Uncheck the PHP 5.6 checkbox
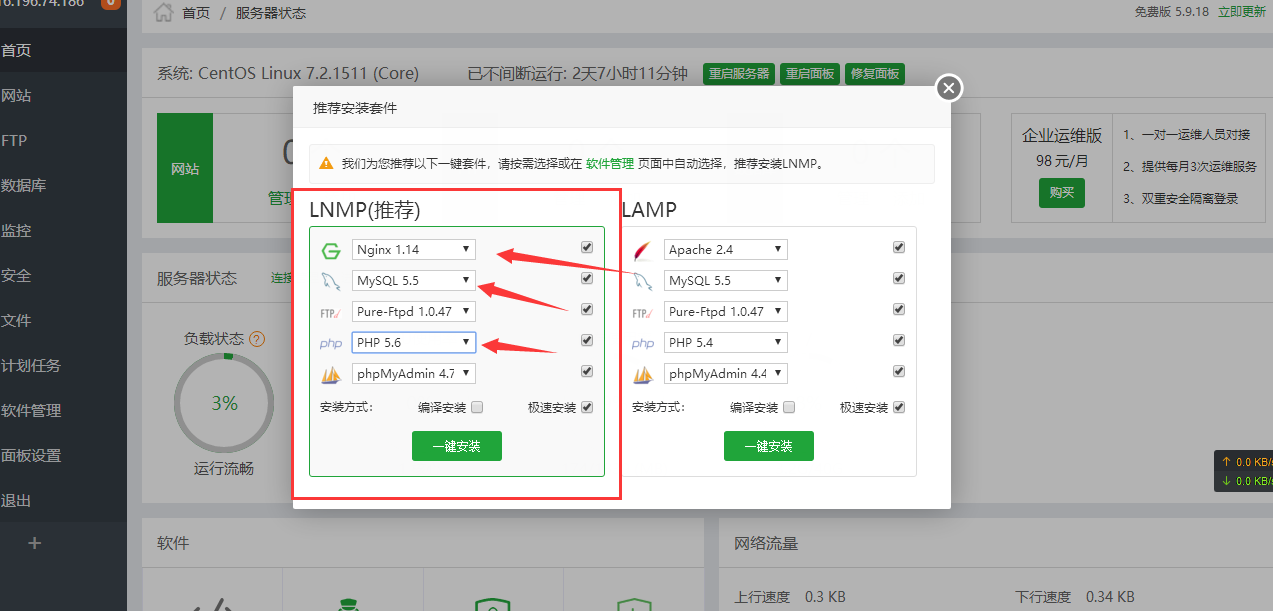This screenshot has height=611, width=1273. [587, 340]
